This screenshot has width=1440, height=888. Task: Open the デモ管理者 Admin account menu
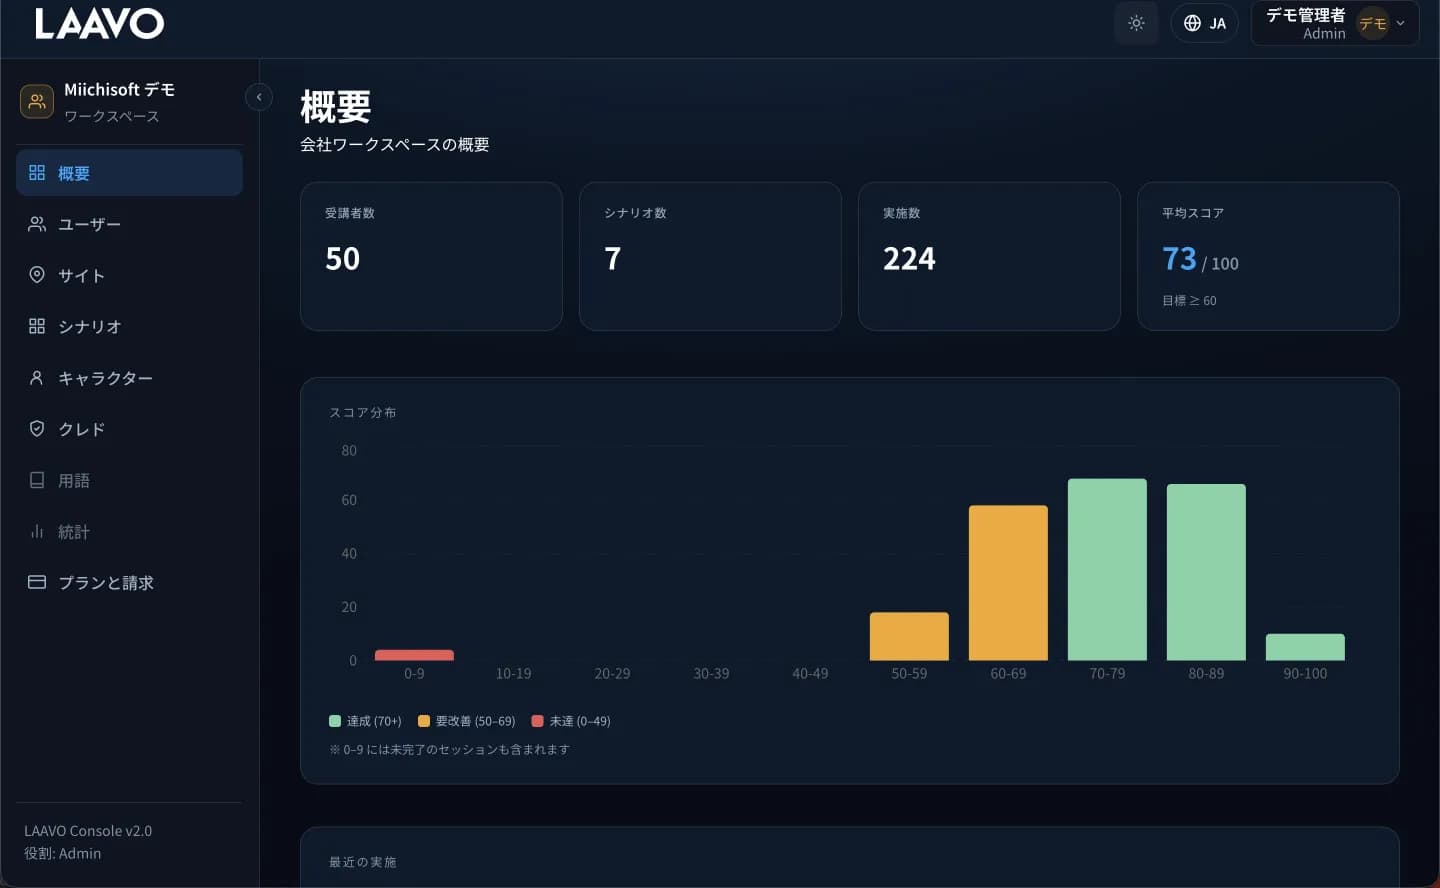point(1335,23)
